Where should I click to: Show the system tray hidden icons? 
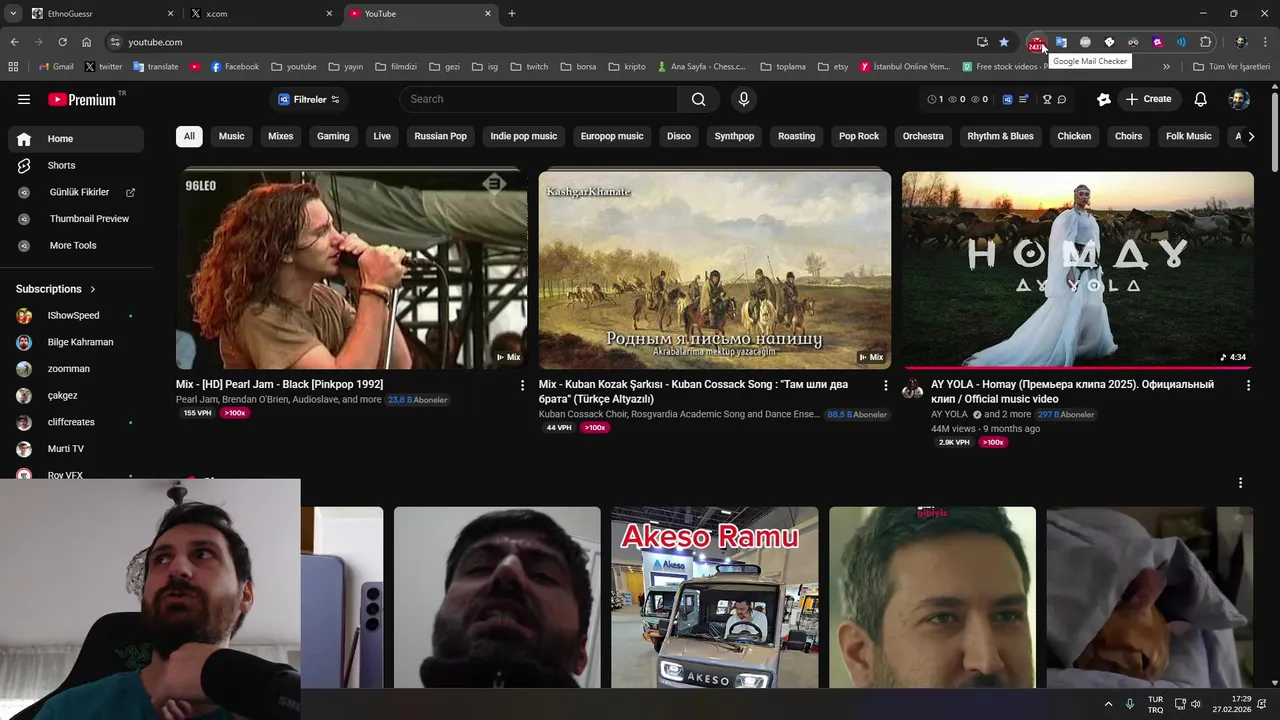[x=1108, y=704]
